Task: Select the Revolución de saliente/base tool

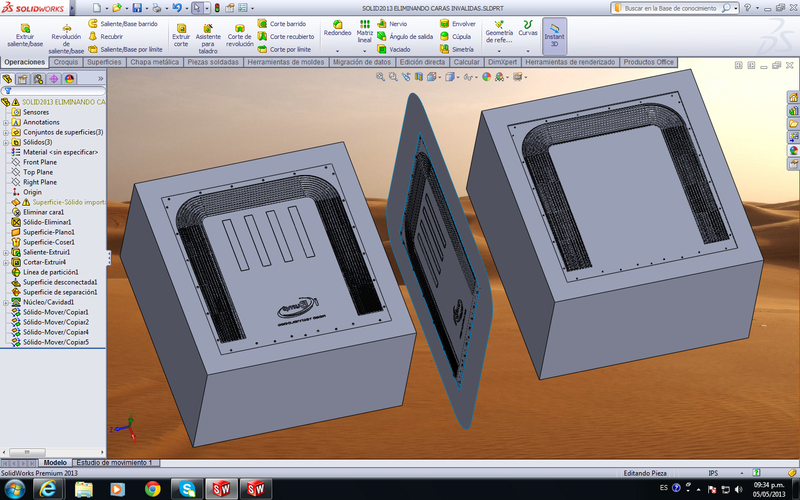Action: coord(65,33)
